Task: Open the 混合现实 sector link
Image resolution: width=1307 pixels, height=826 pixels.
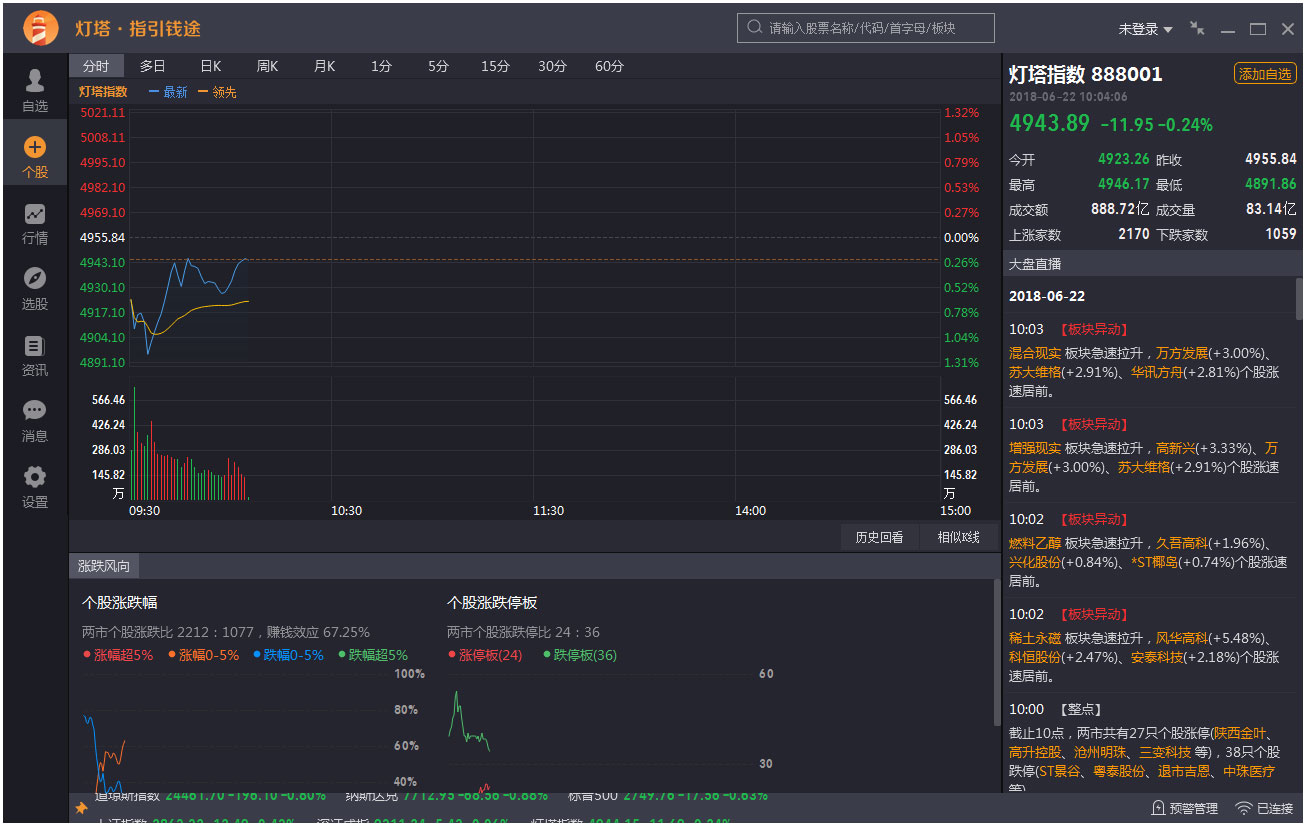Action: pyautogui.click(x=1035, y=353)
